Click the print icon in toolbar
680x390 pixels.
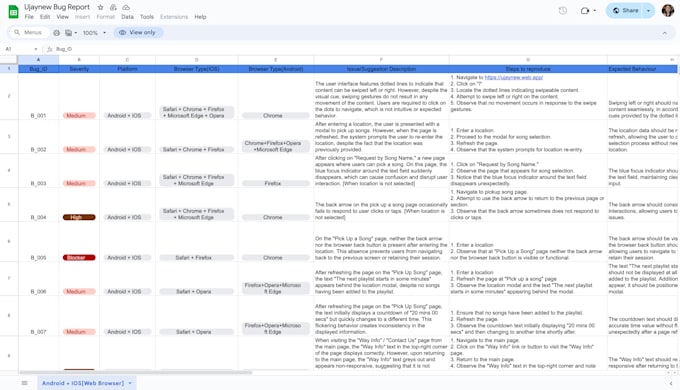56,33
